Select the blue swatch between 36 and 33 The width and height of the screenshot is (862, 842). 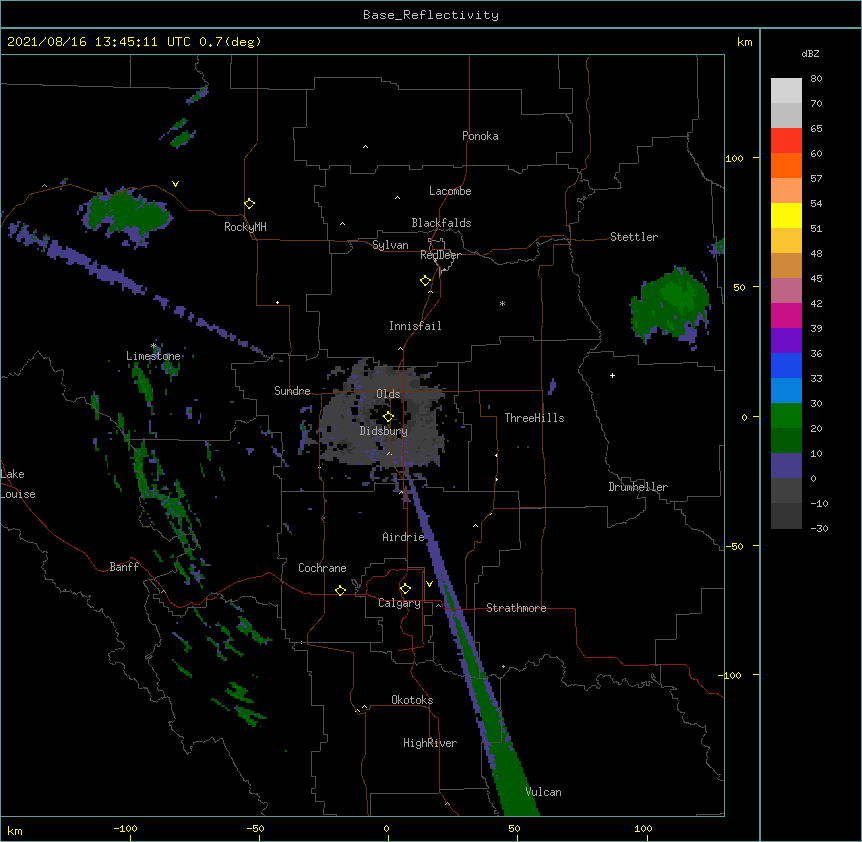click(x=786, y=365)
